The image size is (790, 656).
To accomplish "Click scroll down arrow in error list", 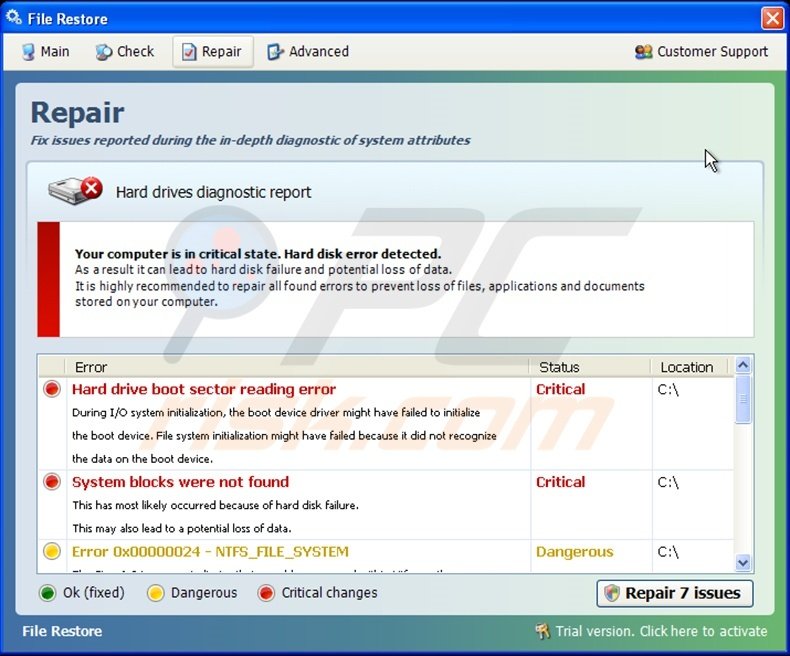I will click(x=743, y=562).
